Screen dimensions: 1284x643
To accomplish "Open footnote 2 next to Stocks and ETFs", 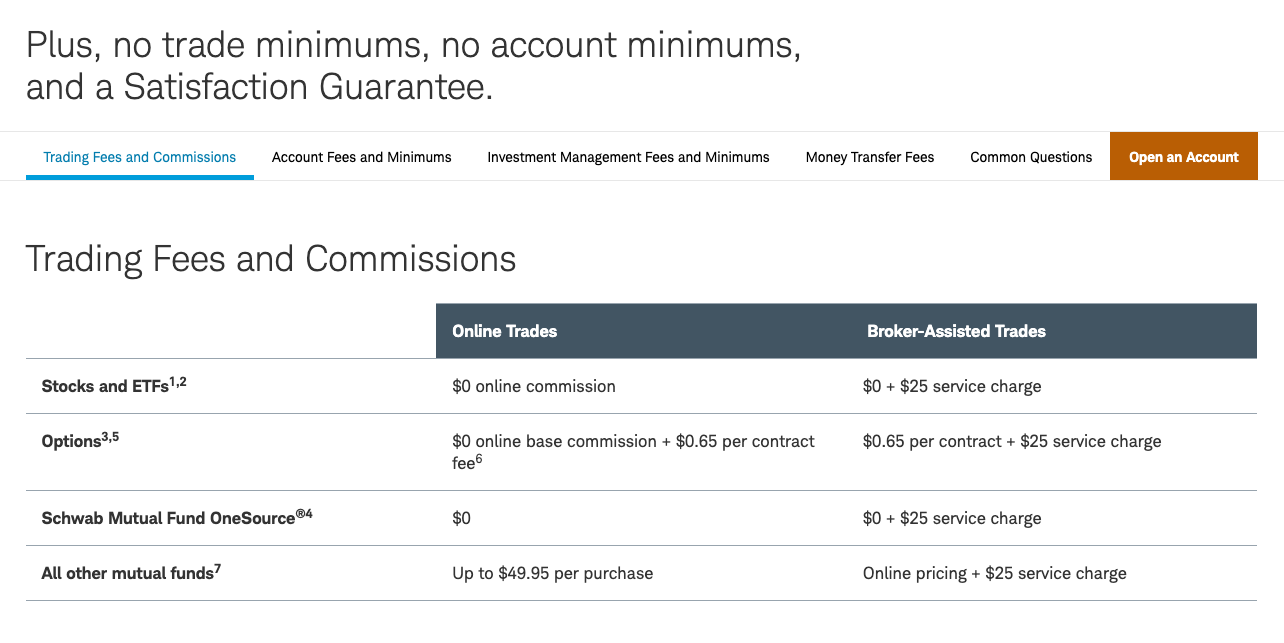I will (183, 381).
